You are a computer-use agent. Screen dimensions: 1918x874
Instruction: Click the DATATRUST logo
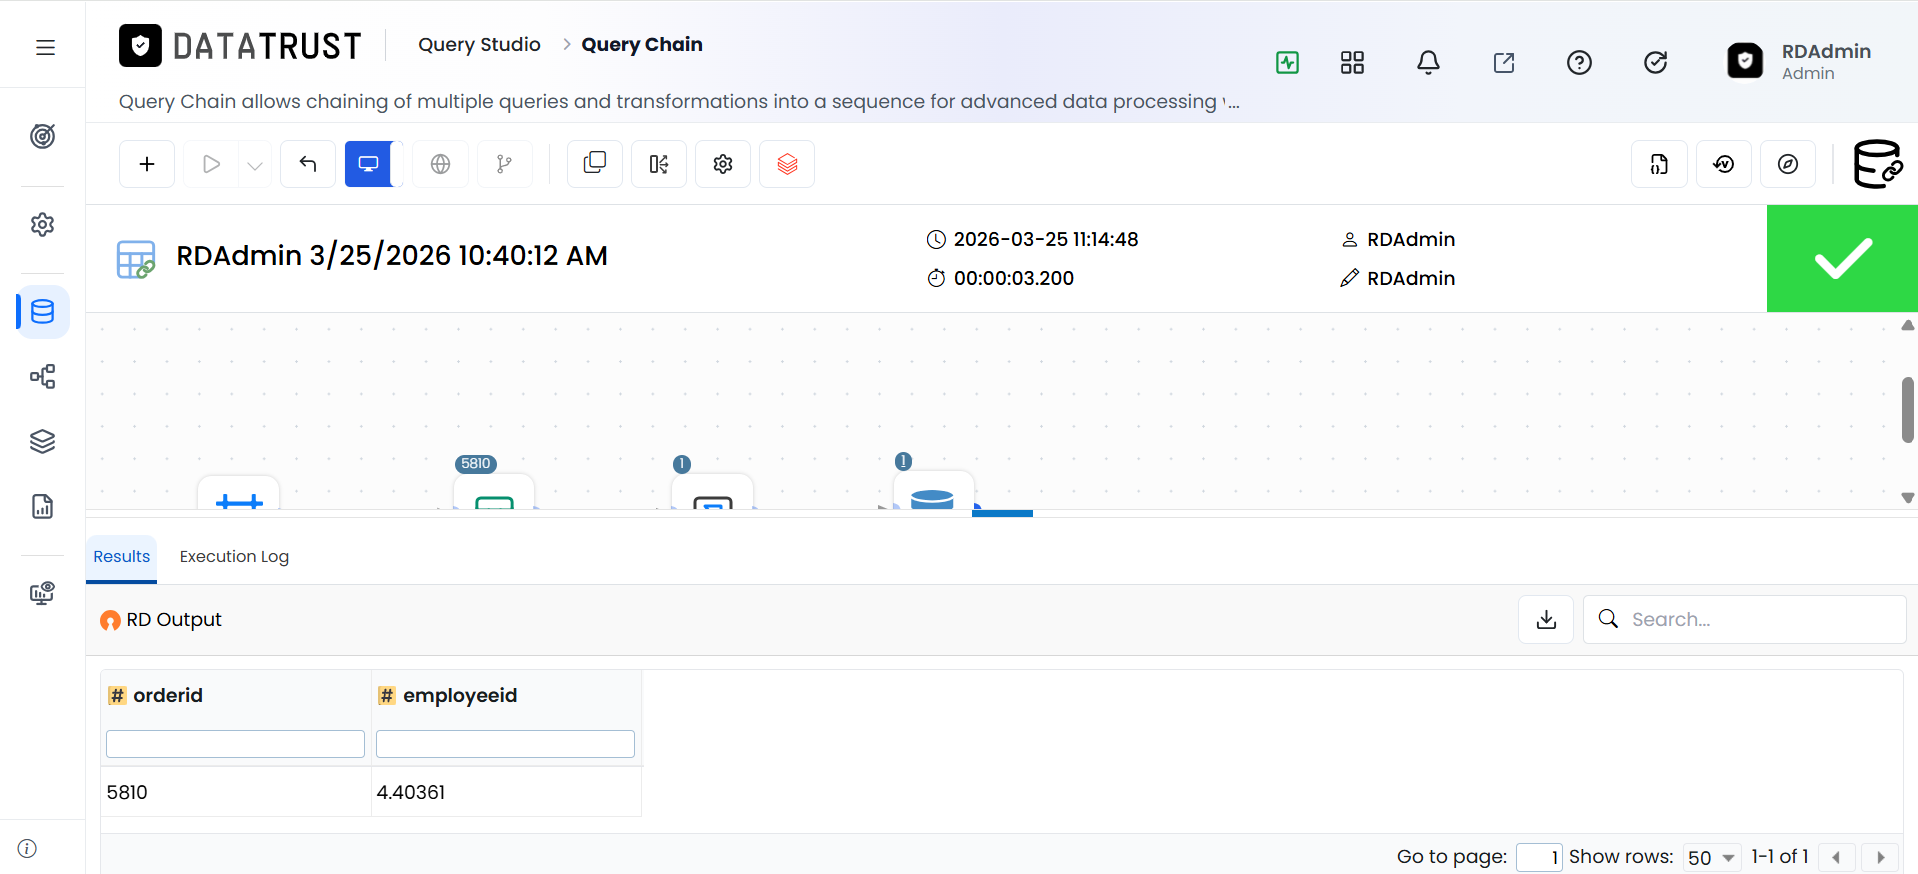tap(240, 46)
